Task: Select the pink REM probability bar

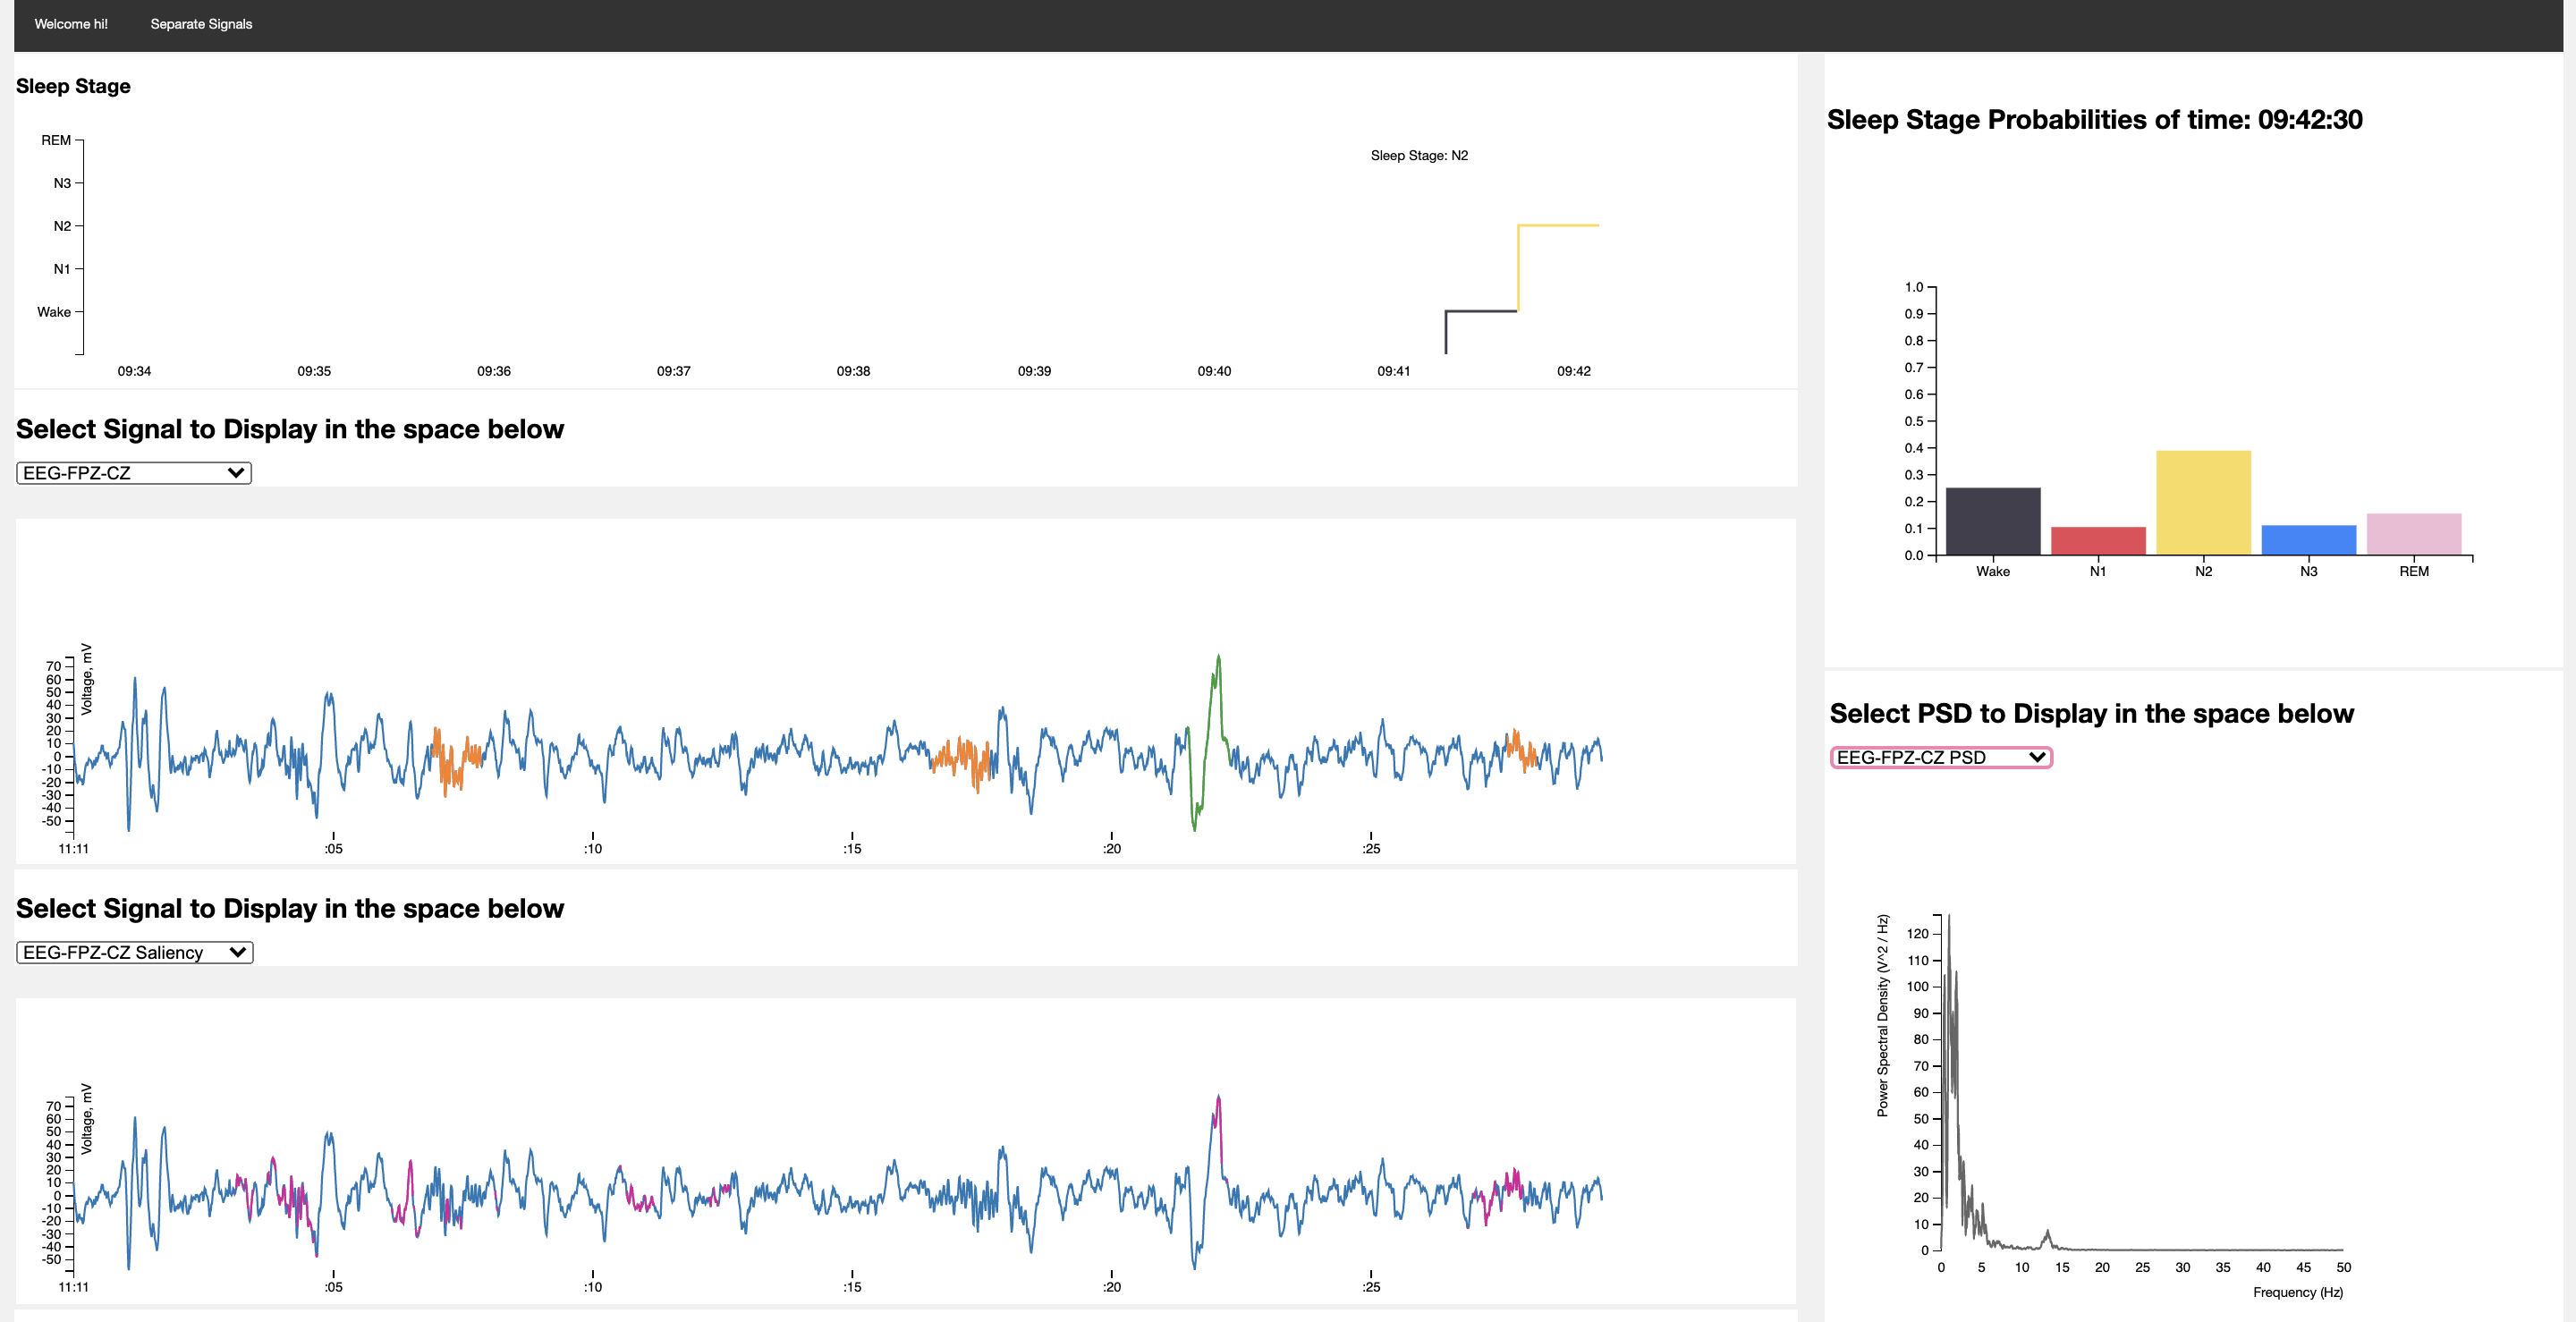Action: click(x=2413, y=534)
